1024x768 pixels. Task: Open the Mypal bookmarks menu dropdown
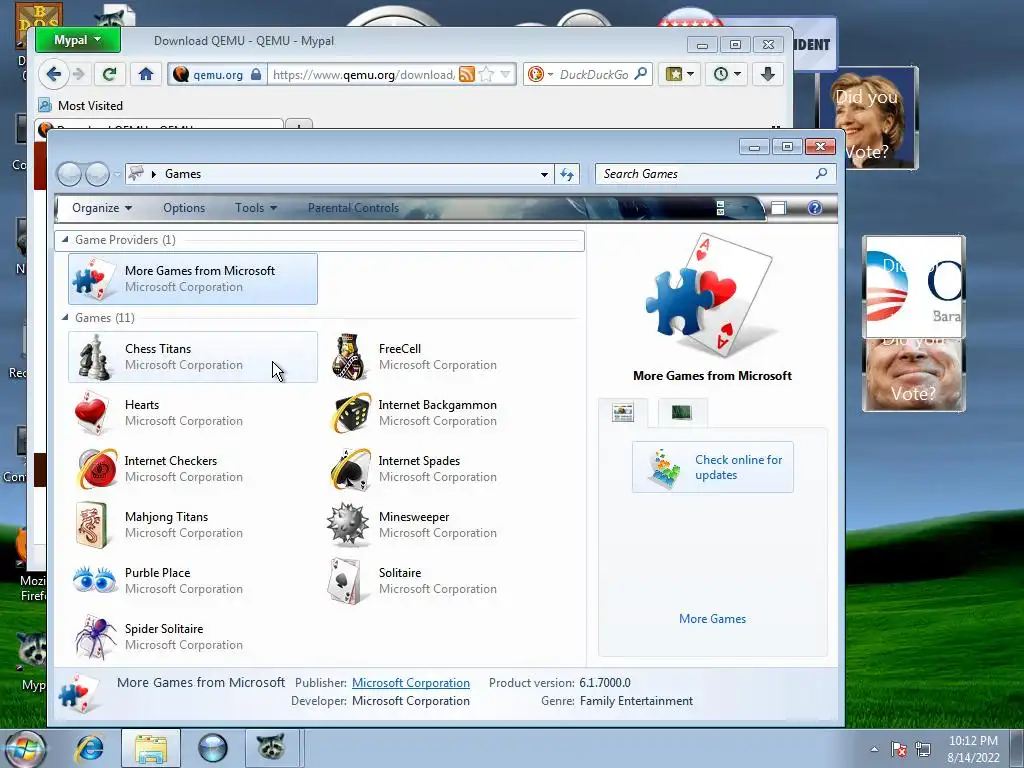[680, 74]
